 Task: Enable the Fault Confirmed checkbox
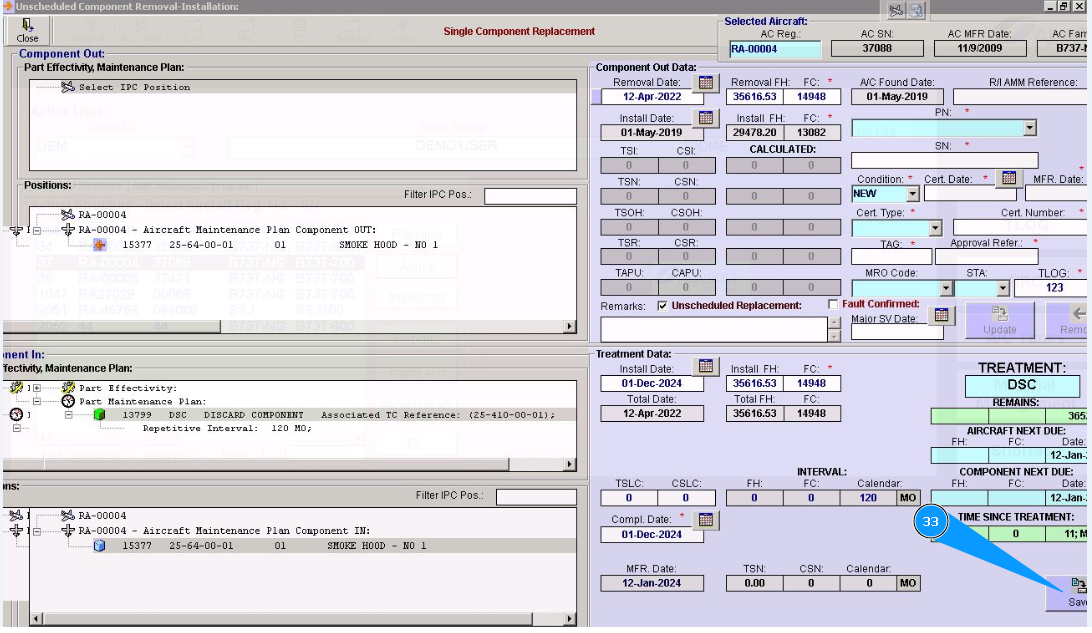[x=834, y=304]
